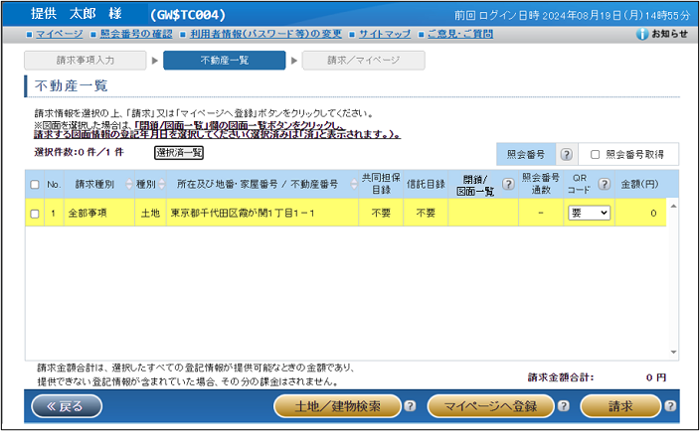
Task: Select 不動産一覧 step tab
Action: pos(224,60)
